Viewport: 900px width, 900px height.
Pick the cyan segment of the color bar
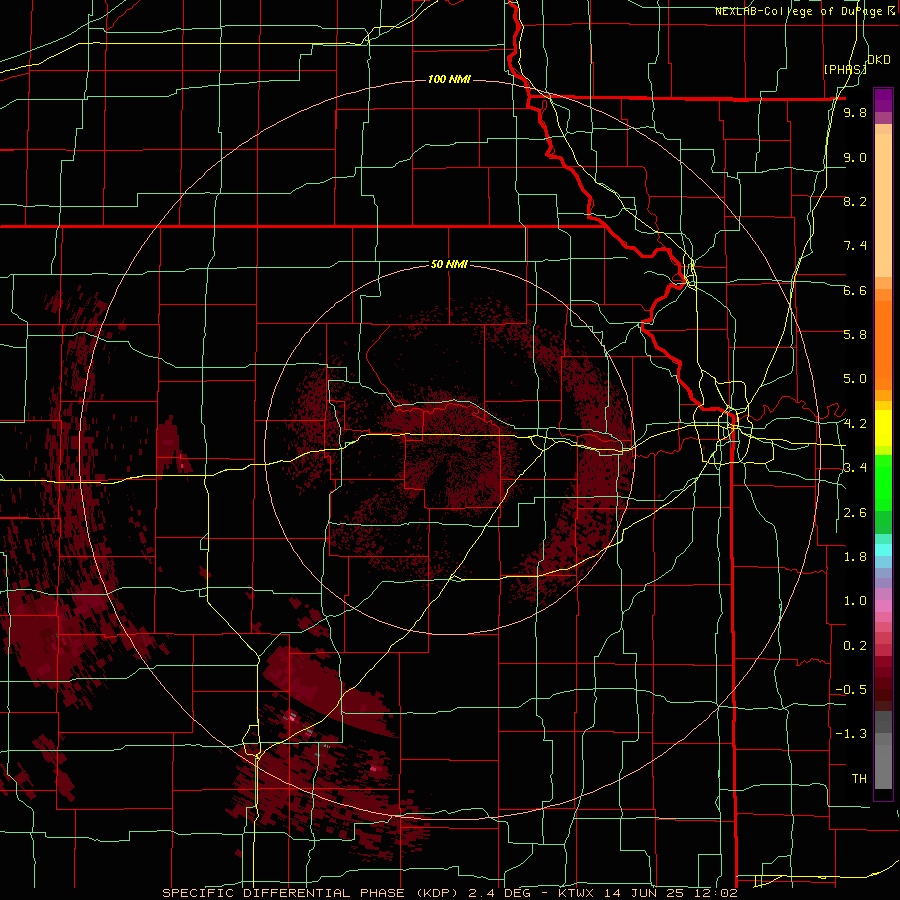(x=883, y=550)
